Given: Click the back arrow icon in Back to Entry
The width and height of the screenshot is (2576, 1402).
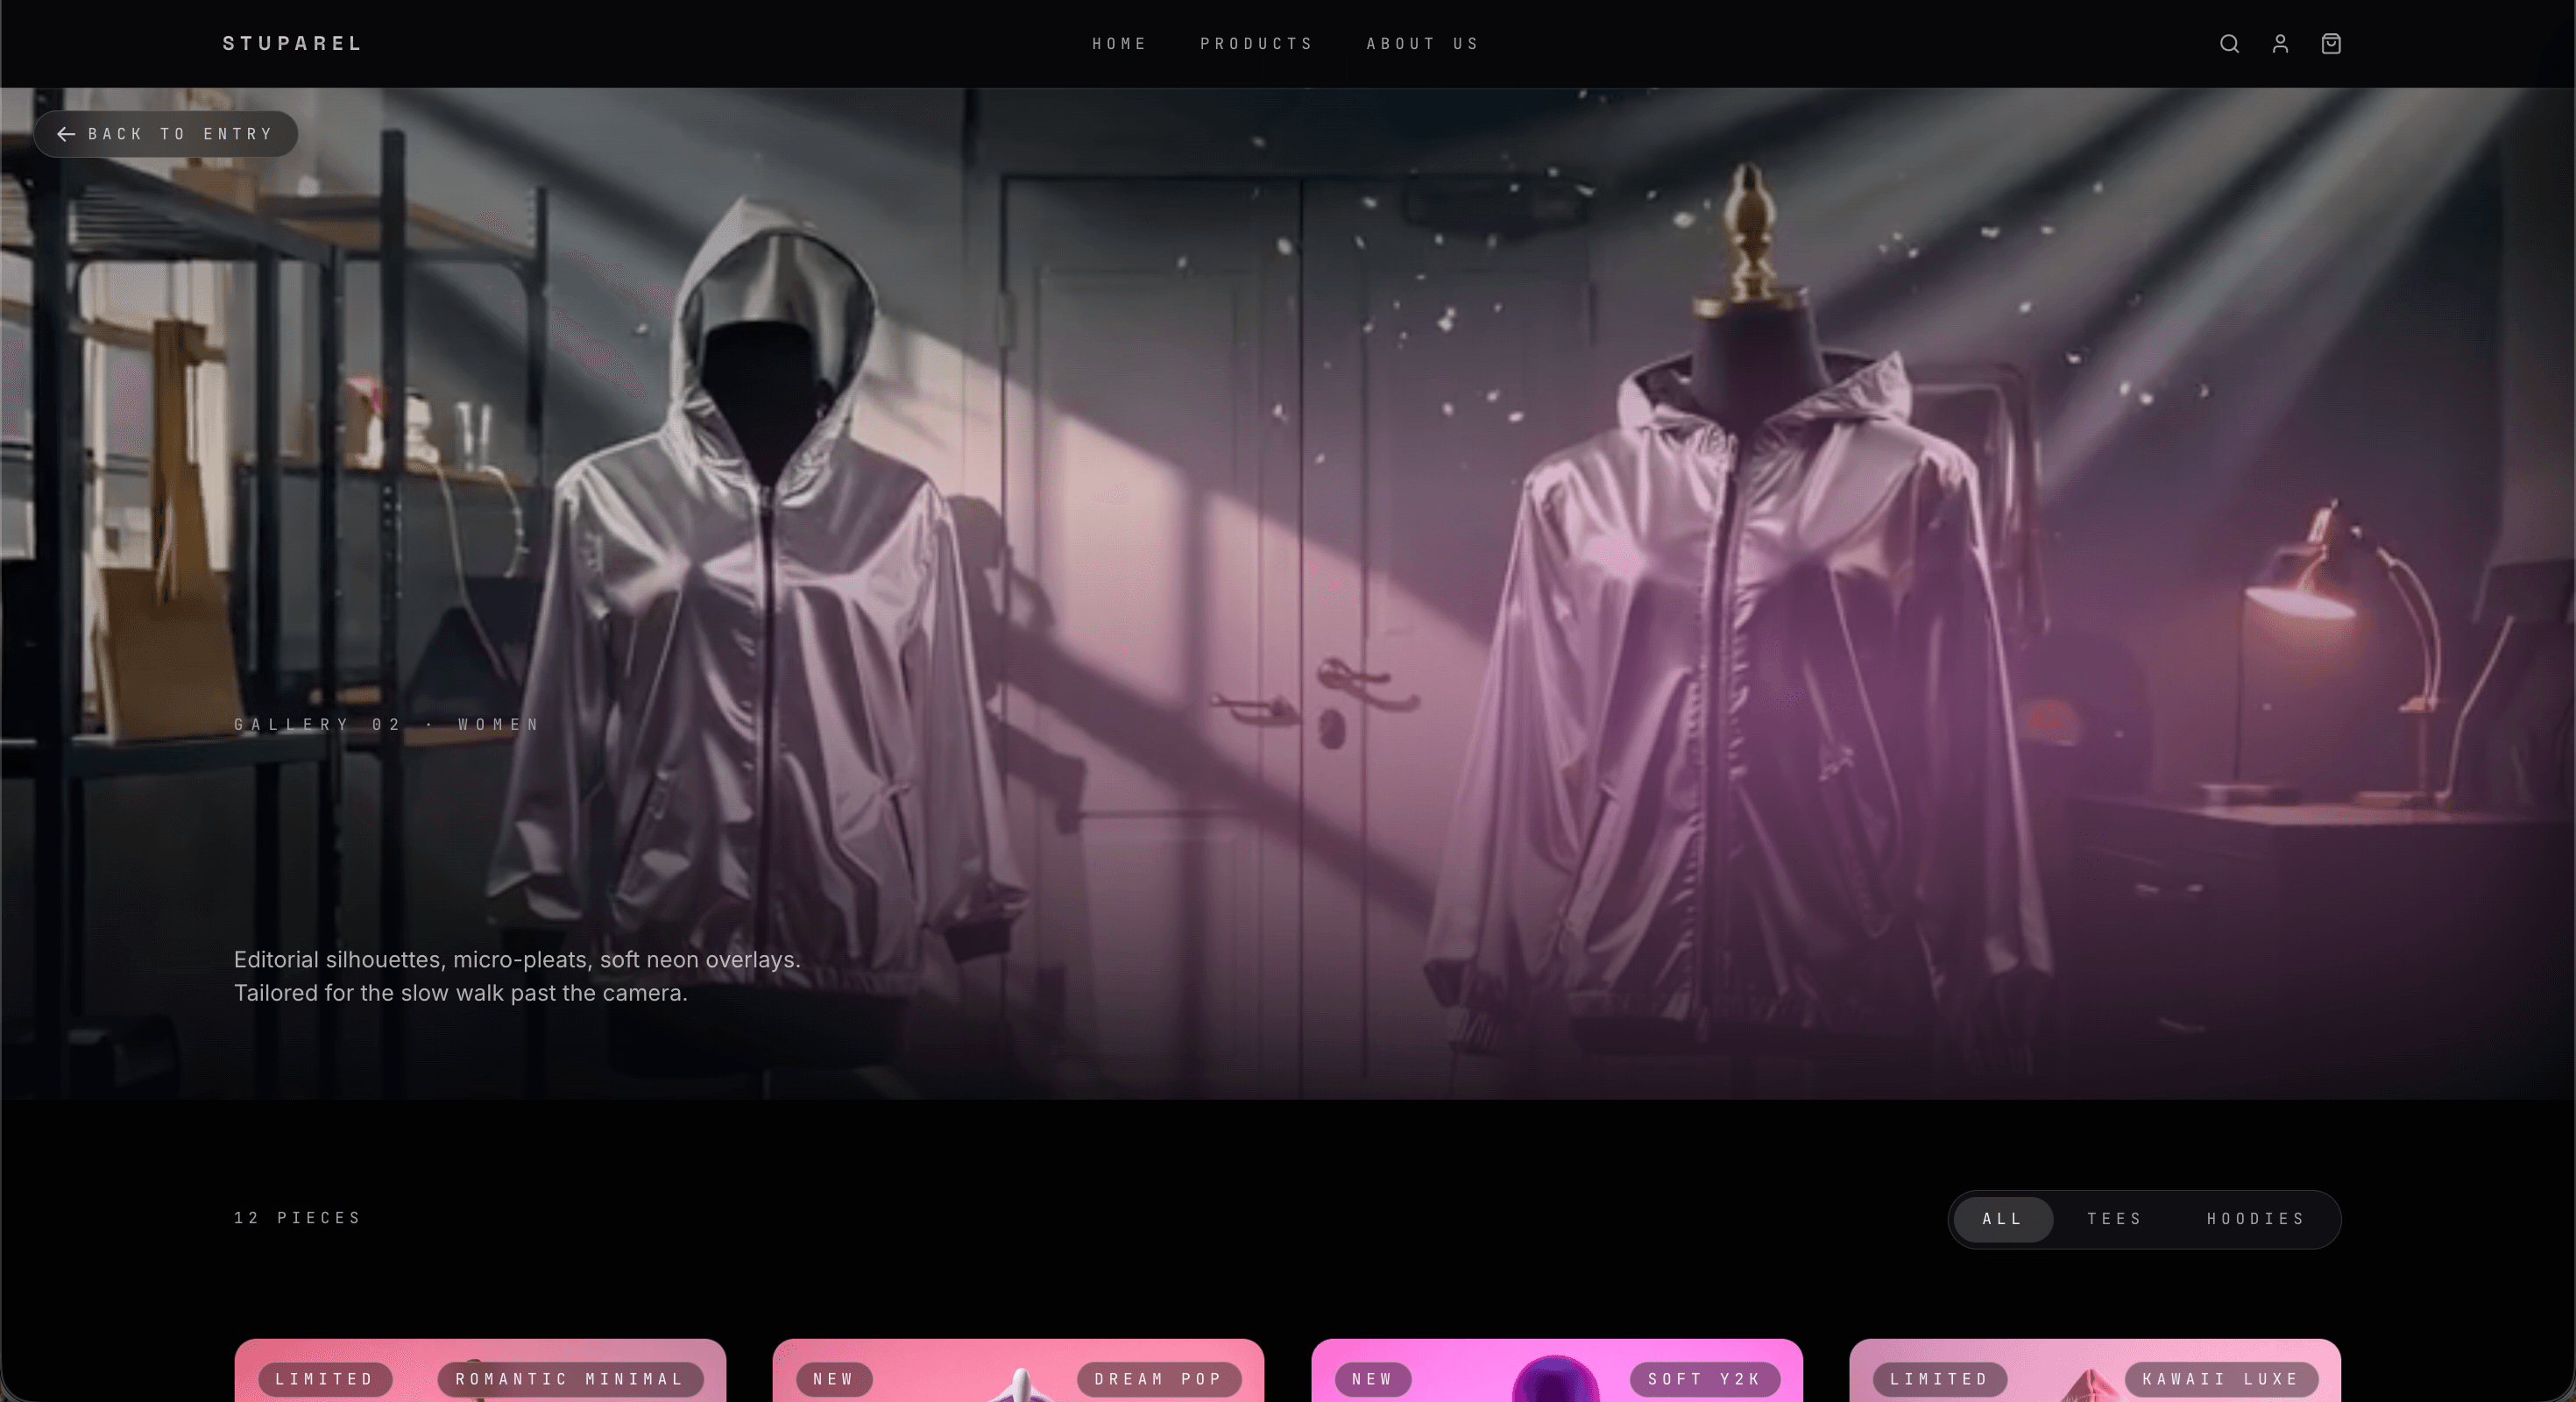Looking at the screenshot, I should click(x=66, y=134).
